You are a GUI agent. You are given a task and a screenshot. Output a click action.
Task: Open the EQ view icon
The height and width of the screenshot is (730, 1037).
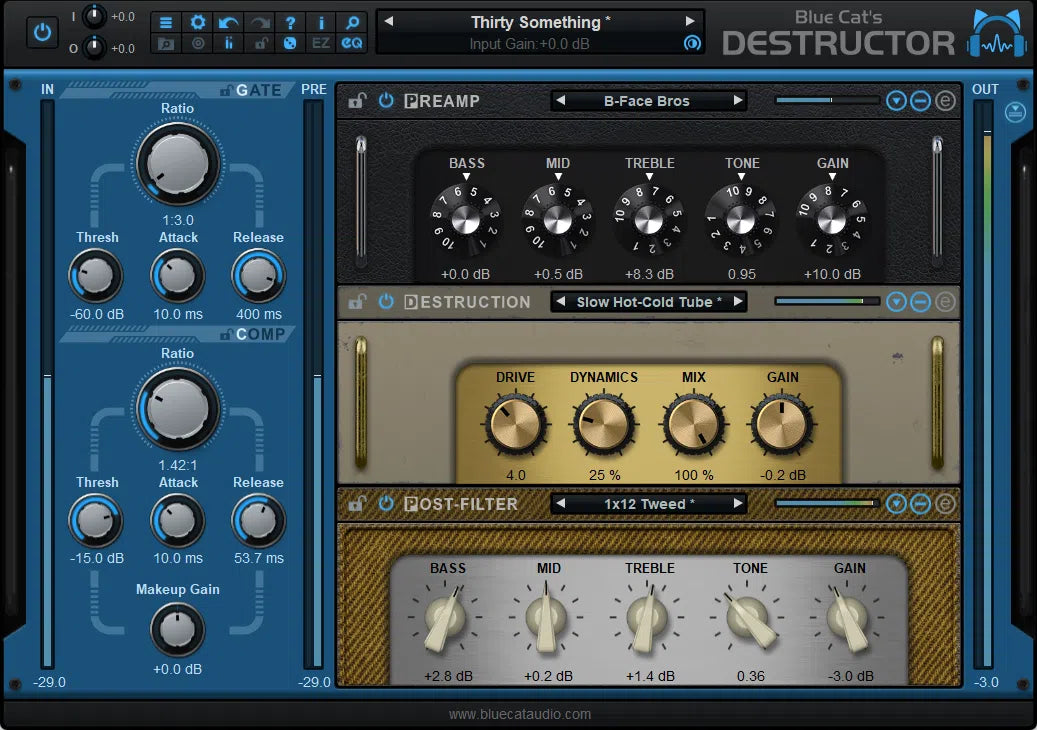coord(353,44)
